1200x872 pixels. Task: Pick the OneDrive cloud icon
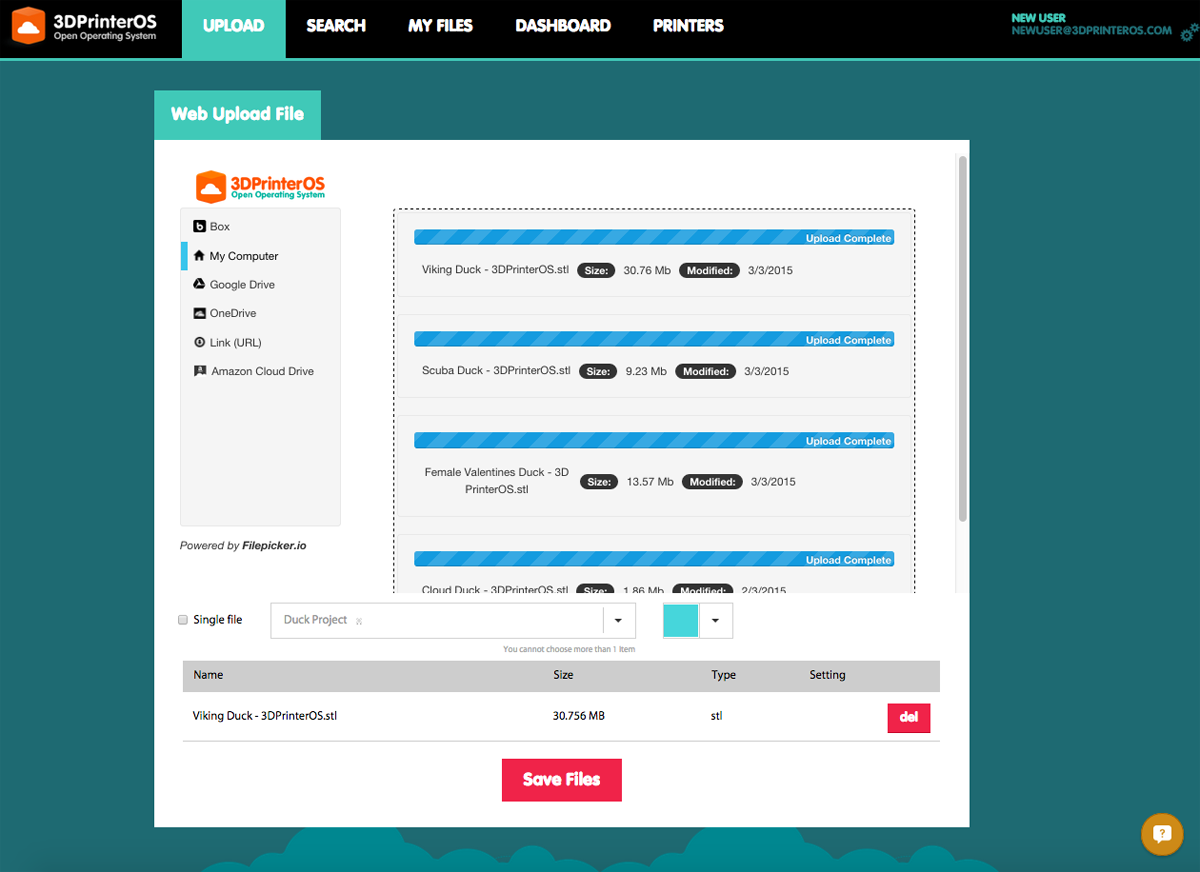(x=199, y=313)
